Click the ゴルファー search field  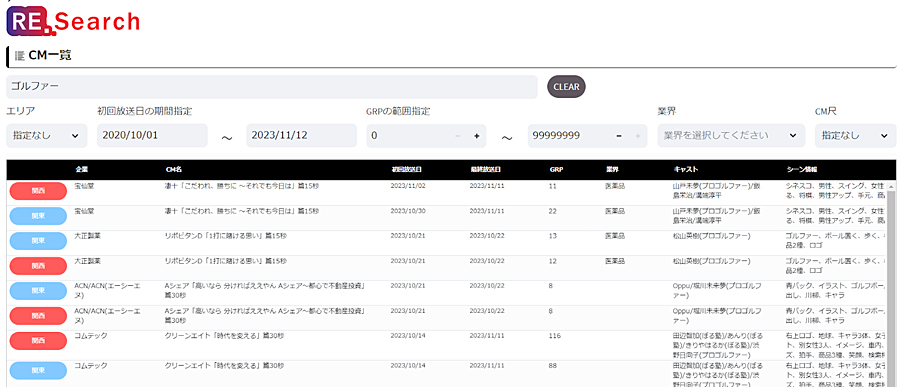[x=272, y=87]
